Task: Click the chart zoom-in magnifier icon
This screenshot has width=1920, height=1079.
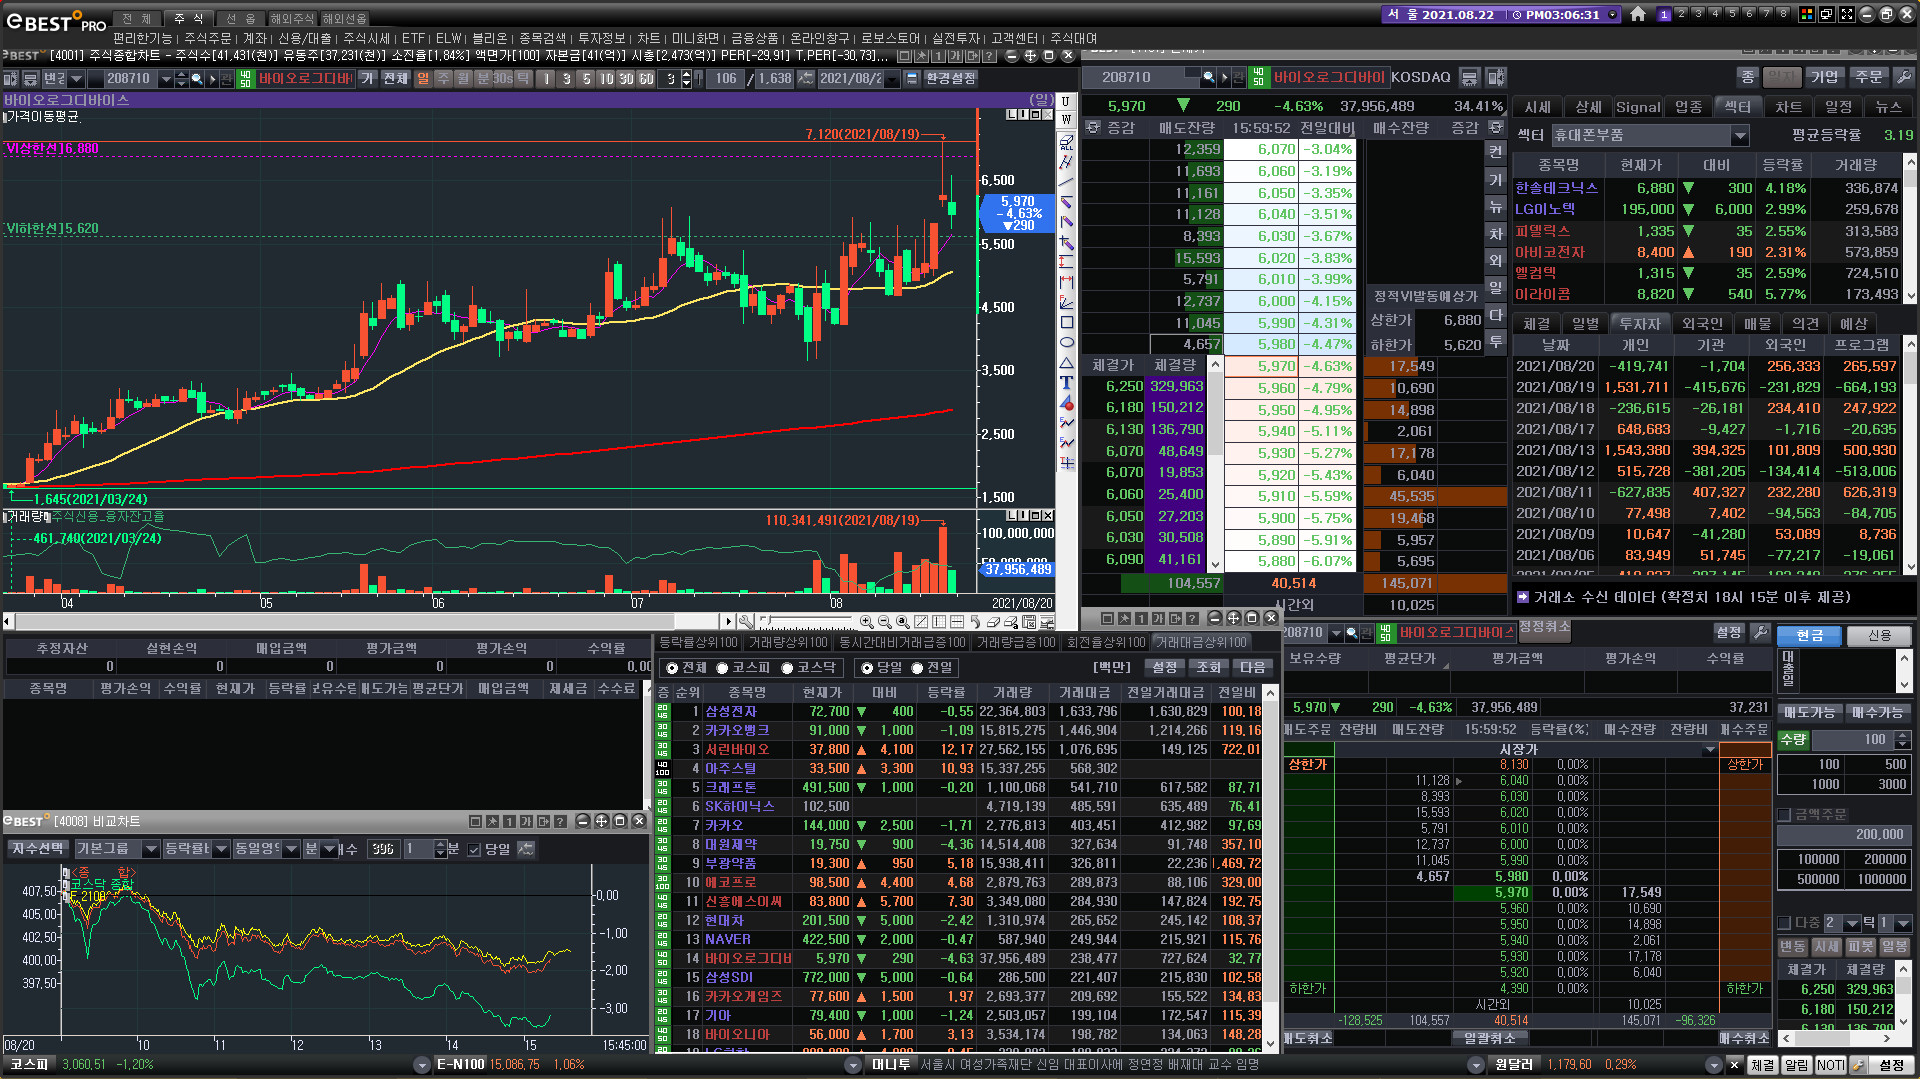Action: point(866,622)
